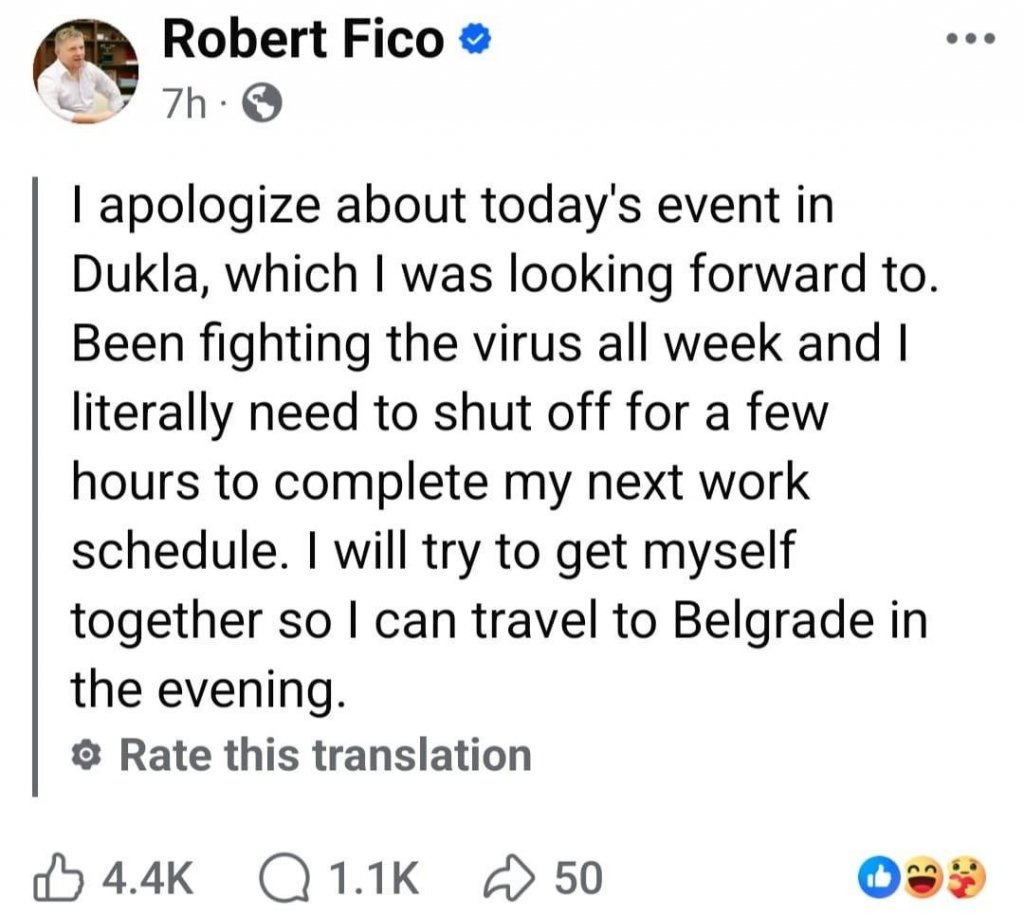Viewport: 1024px width, 917px height.
Task: Share the post with arrow icon
Action: click(509, 877)
